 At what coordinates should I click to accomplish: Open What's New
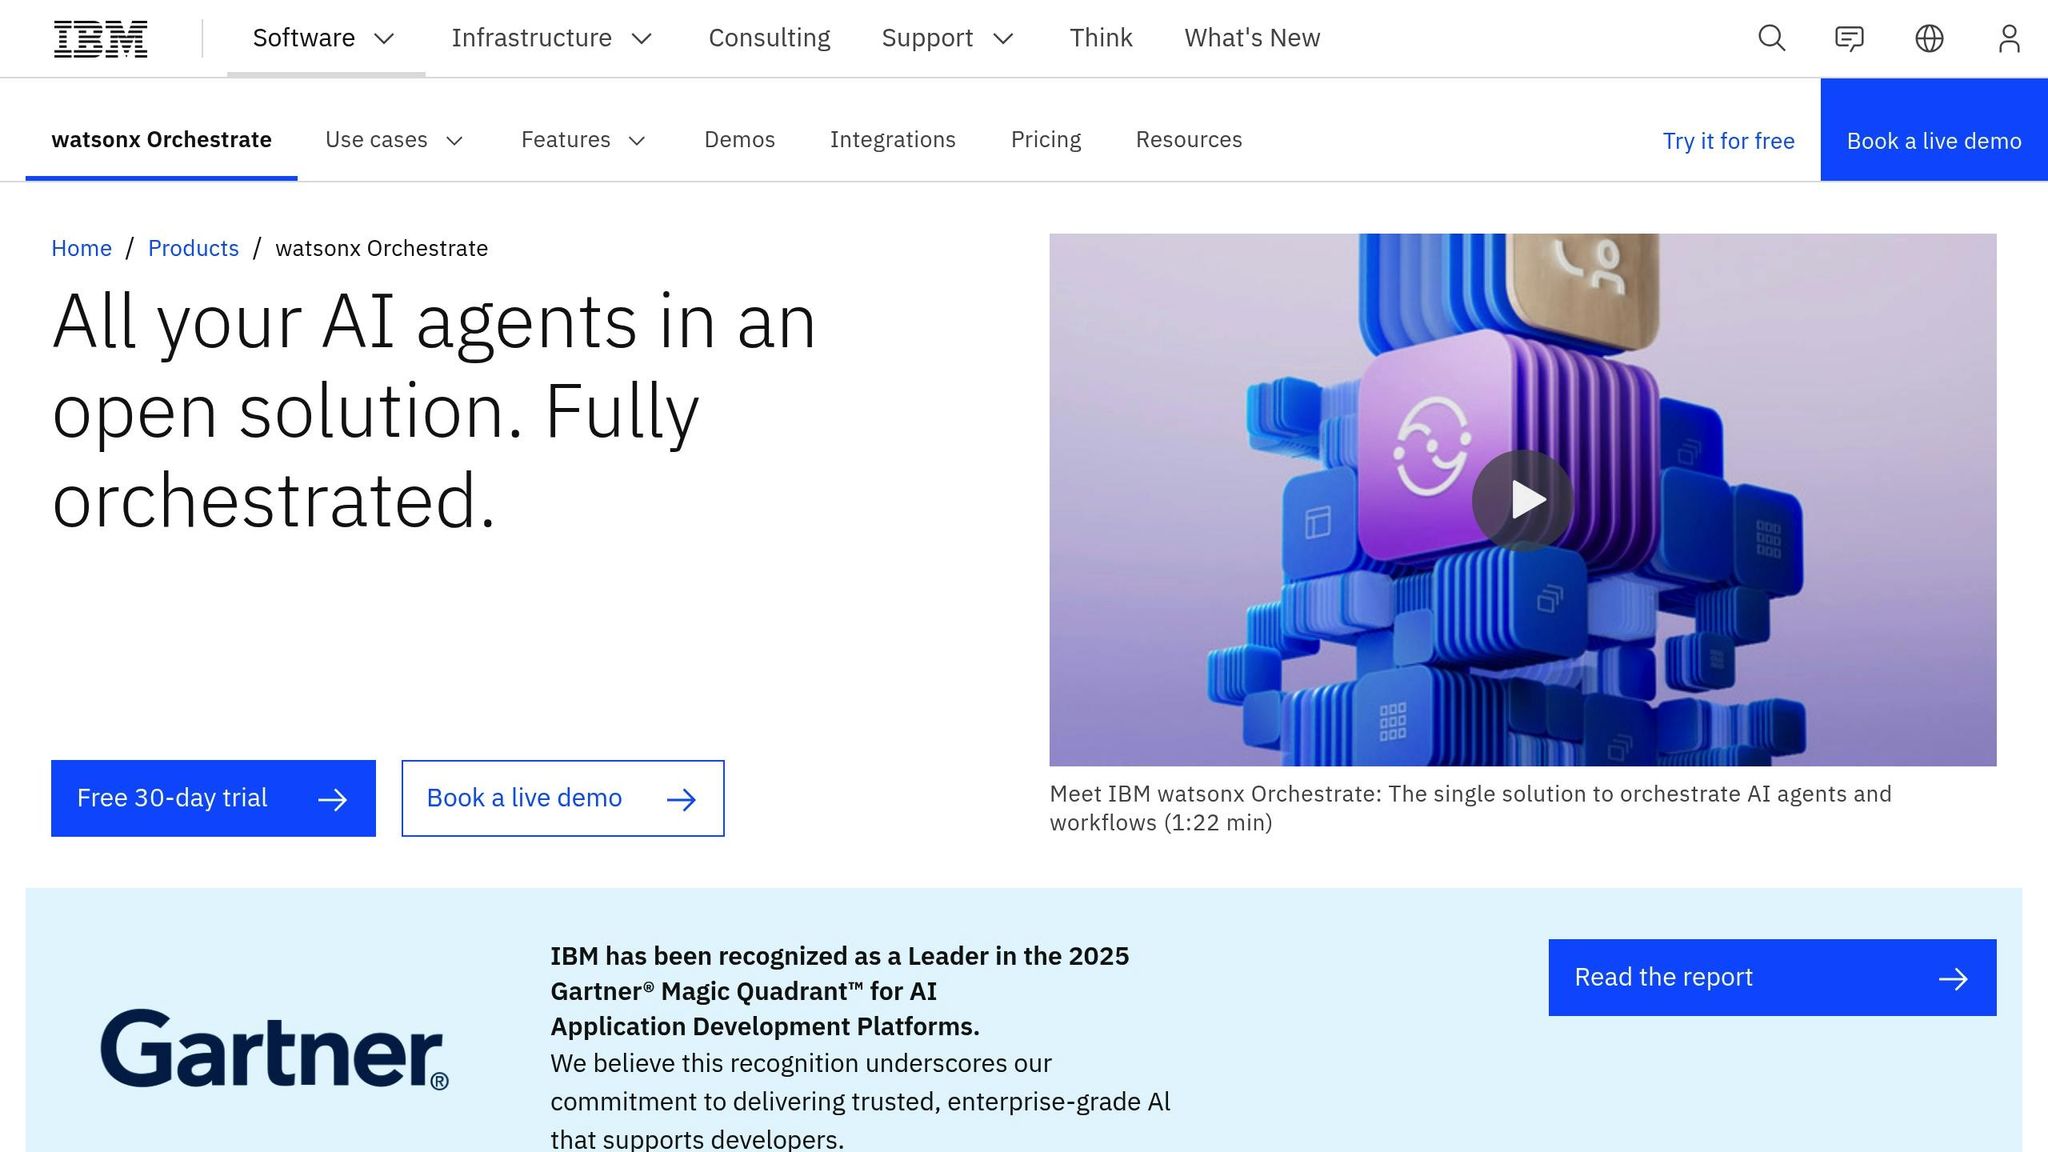(1251, 38)
